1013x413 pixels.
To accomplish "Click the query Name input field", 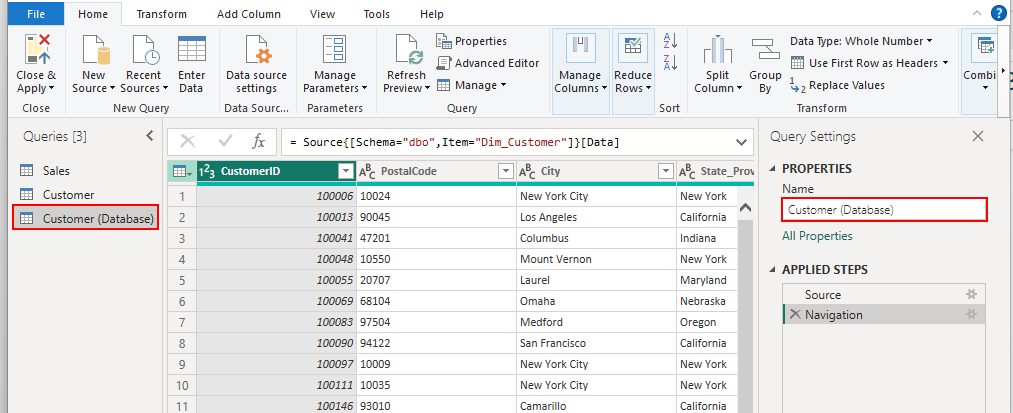I will (x=884, y=209).
